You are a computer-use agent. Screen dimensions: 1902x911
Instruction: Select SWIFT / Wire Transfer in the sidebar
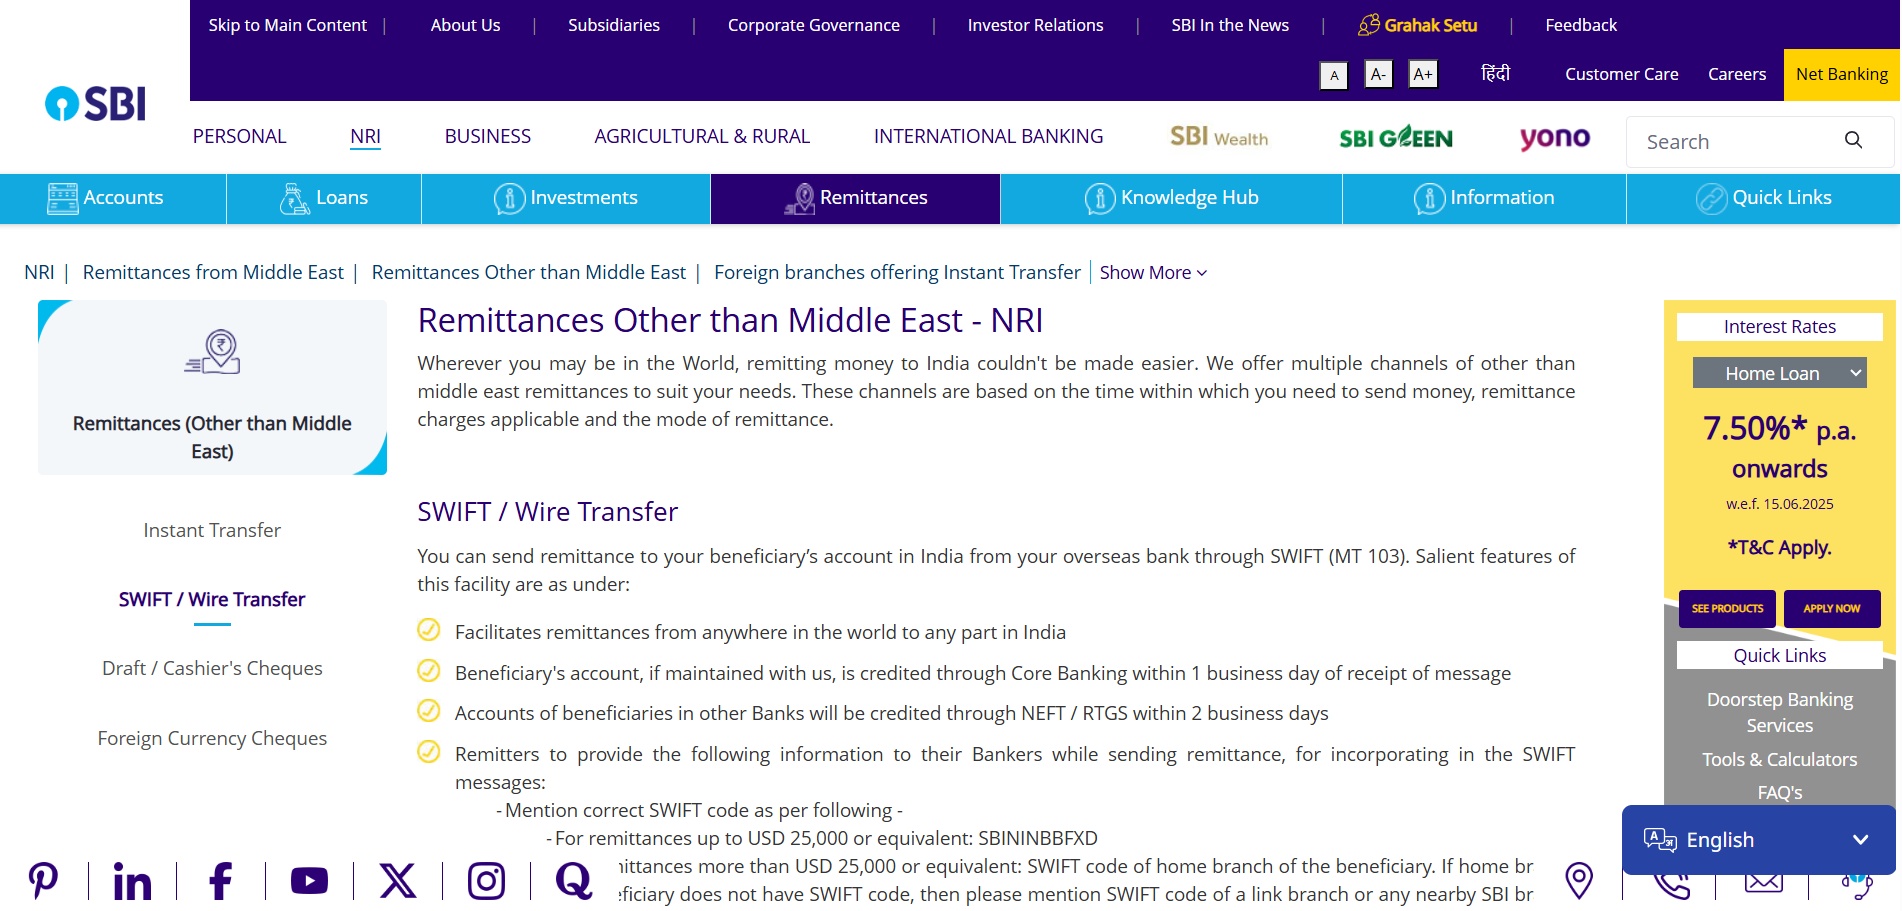click(212, 599)
